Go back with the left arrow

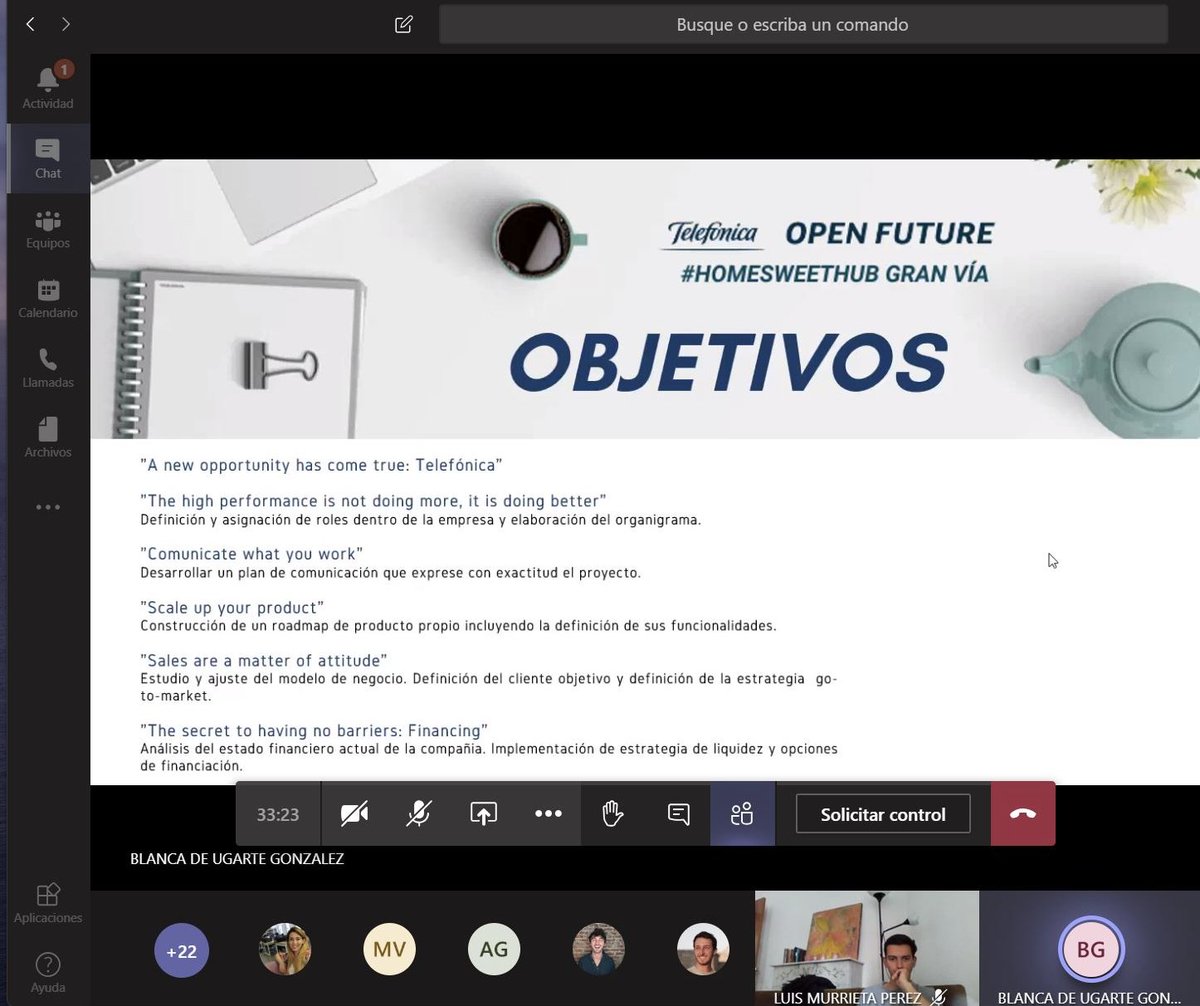(x=30, y=24)
